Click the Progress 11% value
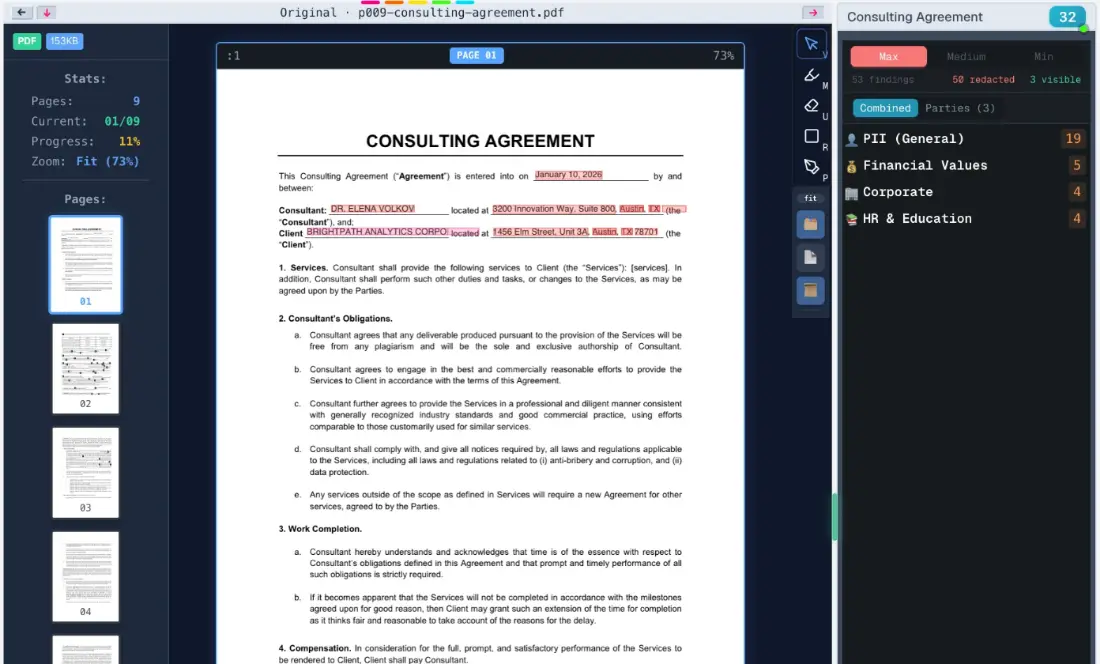This screenshot has width=1100, height=664. (129, 142)
